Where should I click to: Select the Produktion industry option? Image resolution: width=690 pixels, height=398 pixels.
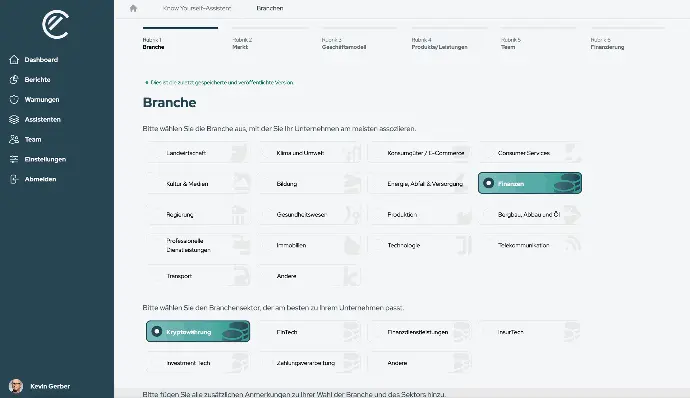(x=419, y=214)
